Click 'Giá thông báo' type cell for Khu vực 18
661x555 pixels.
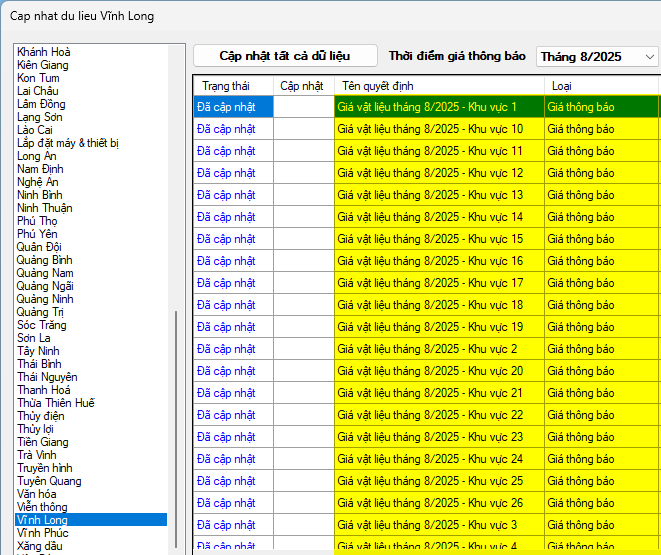click(581, 305)
